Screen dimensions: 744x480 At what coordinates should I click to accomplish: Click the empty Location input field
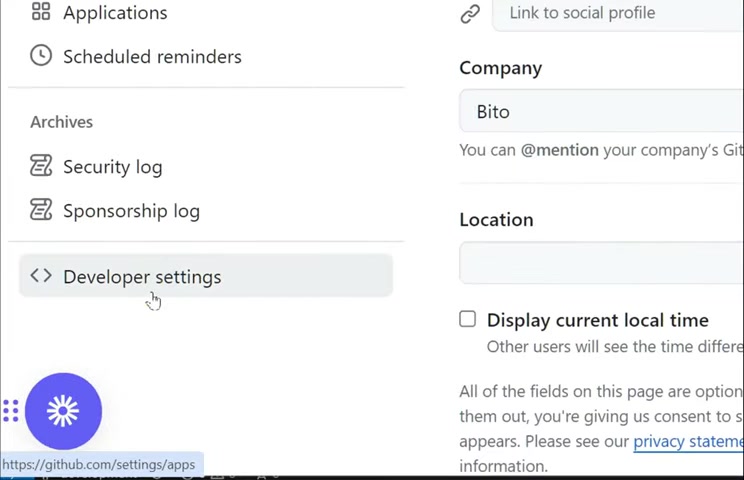pos(602,263)
